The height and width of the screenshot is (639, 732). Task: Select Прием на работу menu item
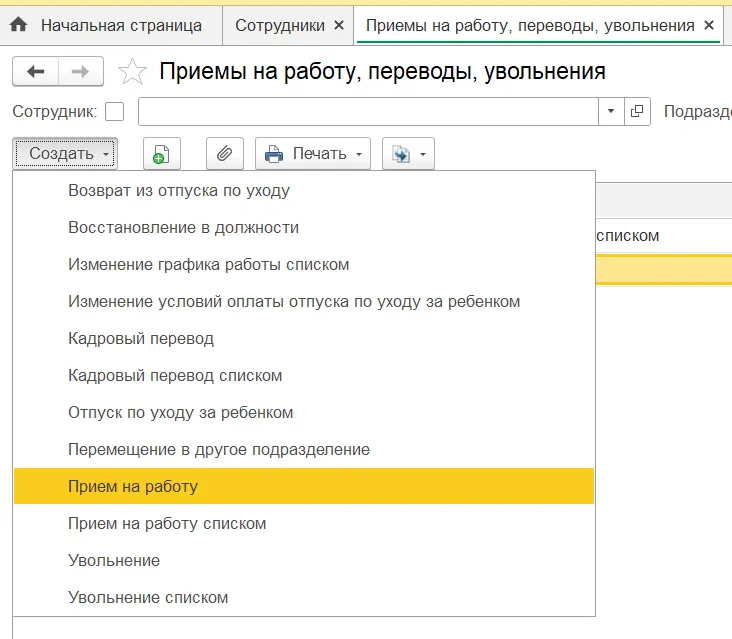point(133,486)
